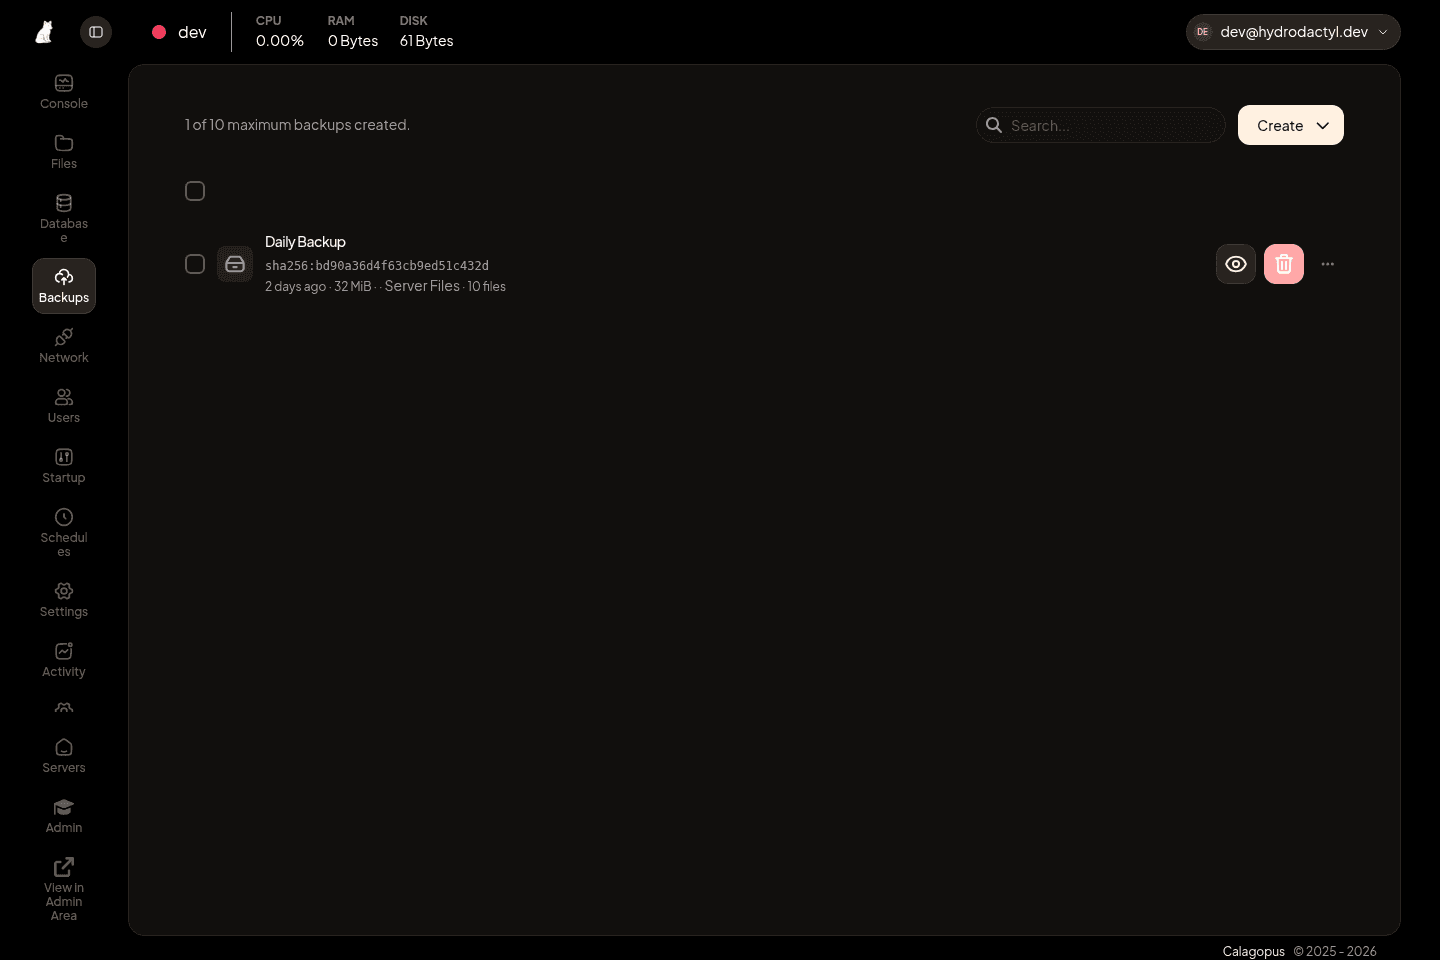The image size is (1440, 960).
Task: Open the Startup page
Action: (64, 466)
